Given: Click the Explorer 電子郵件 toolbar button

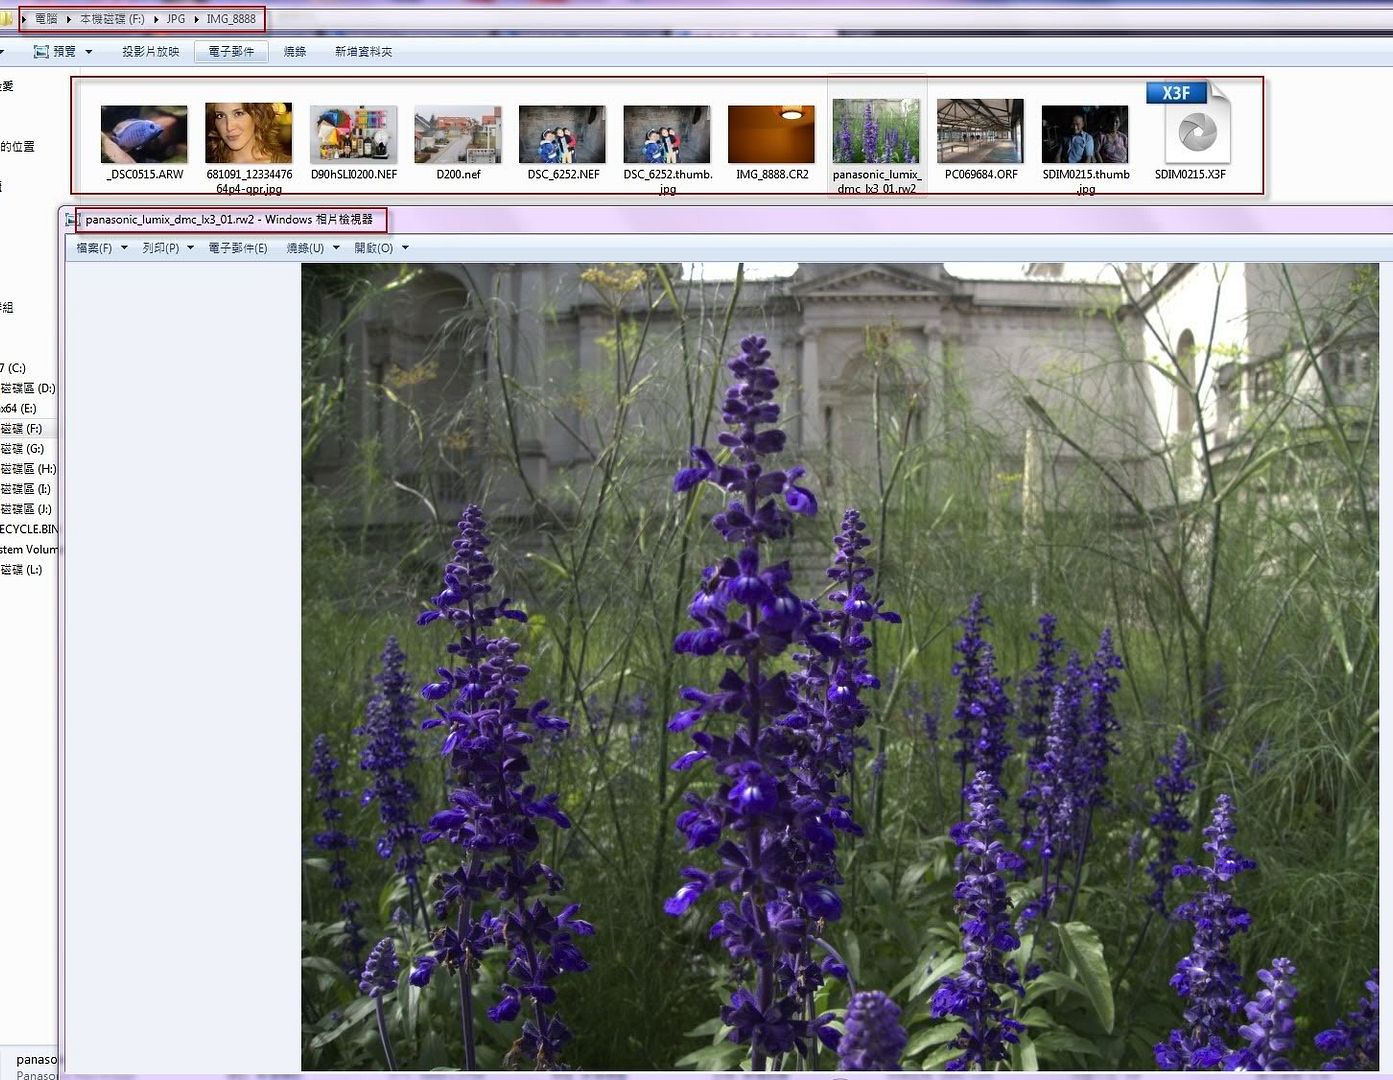Looking at the screenshot, I should [231, 51].
